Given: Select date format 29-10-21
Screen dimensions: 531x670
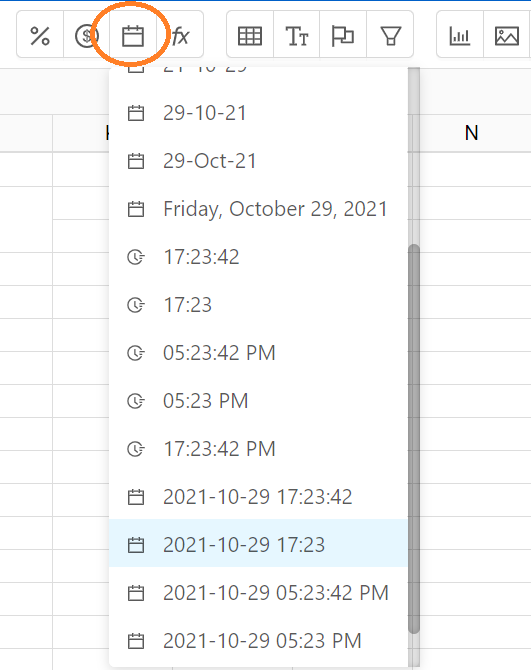Looking at the screenshot, I should (x=258, y=113).
